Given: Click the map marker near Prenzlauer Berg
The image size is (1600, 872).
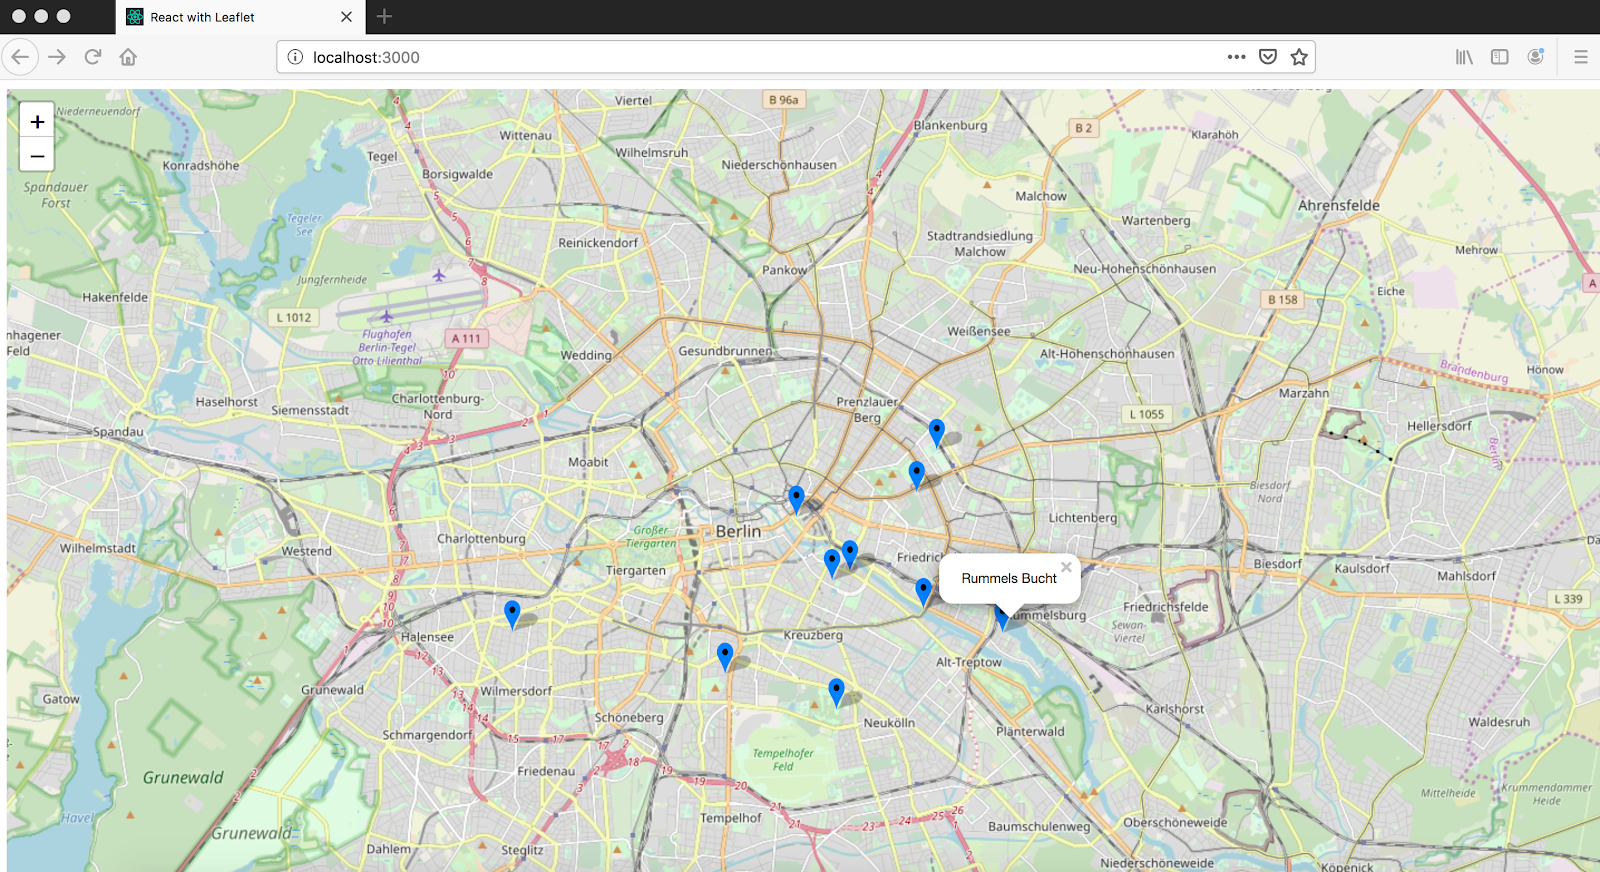Looking at the screenshot, I should point(936,432).
